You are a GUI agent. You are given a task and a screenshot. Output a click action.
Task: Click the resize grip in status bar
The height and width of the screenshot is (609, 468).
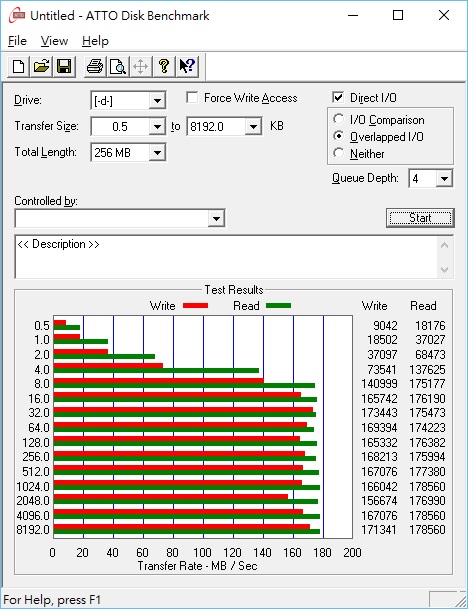pyautogui.click(x=460, y=600)
